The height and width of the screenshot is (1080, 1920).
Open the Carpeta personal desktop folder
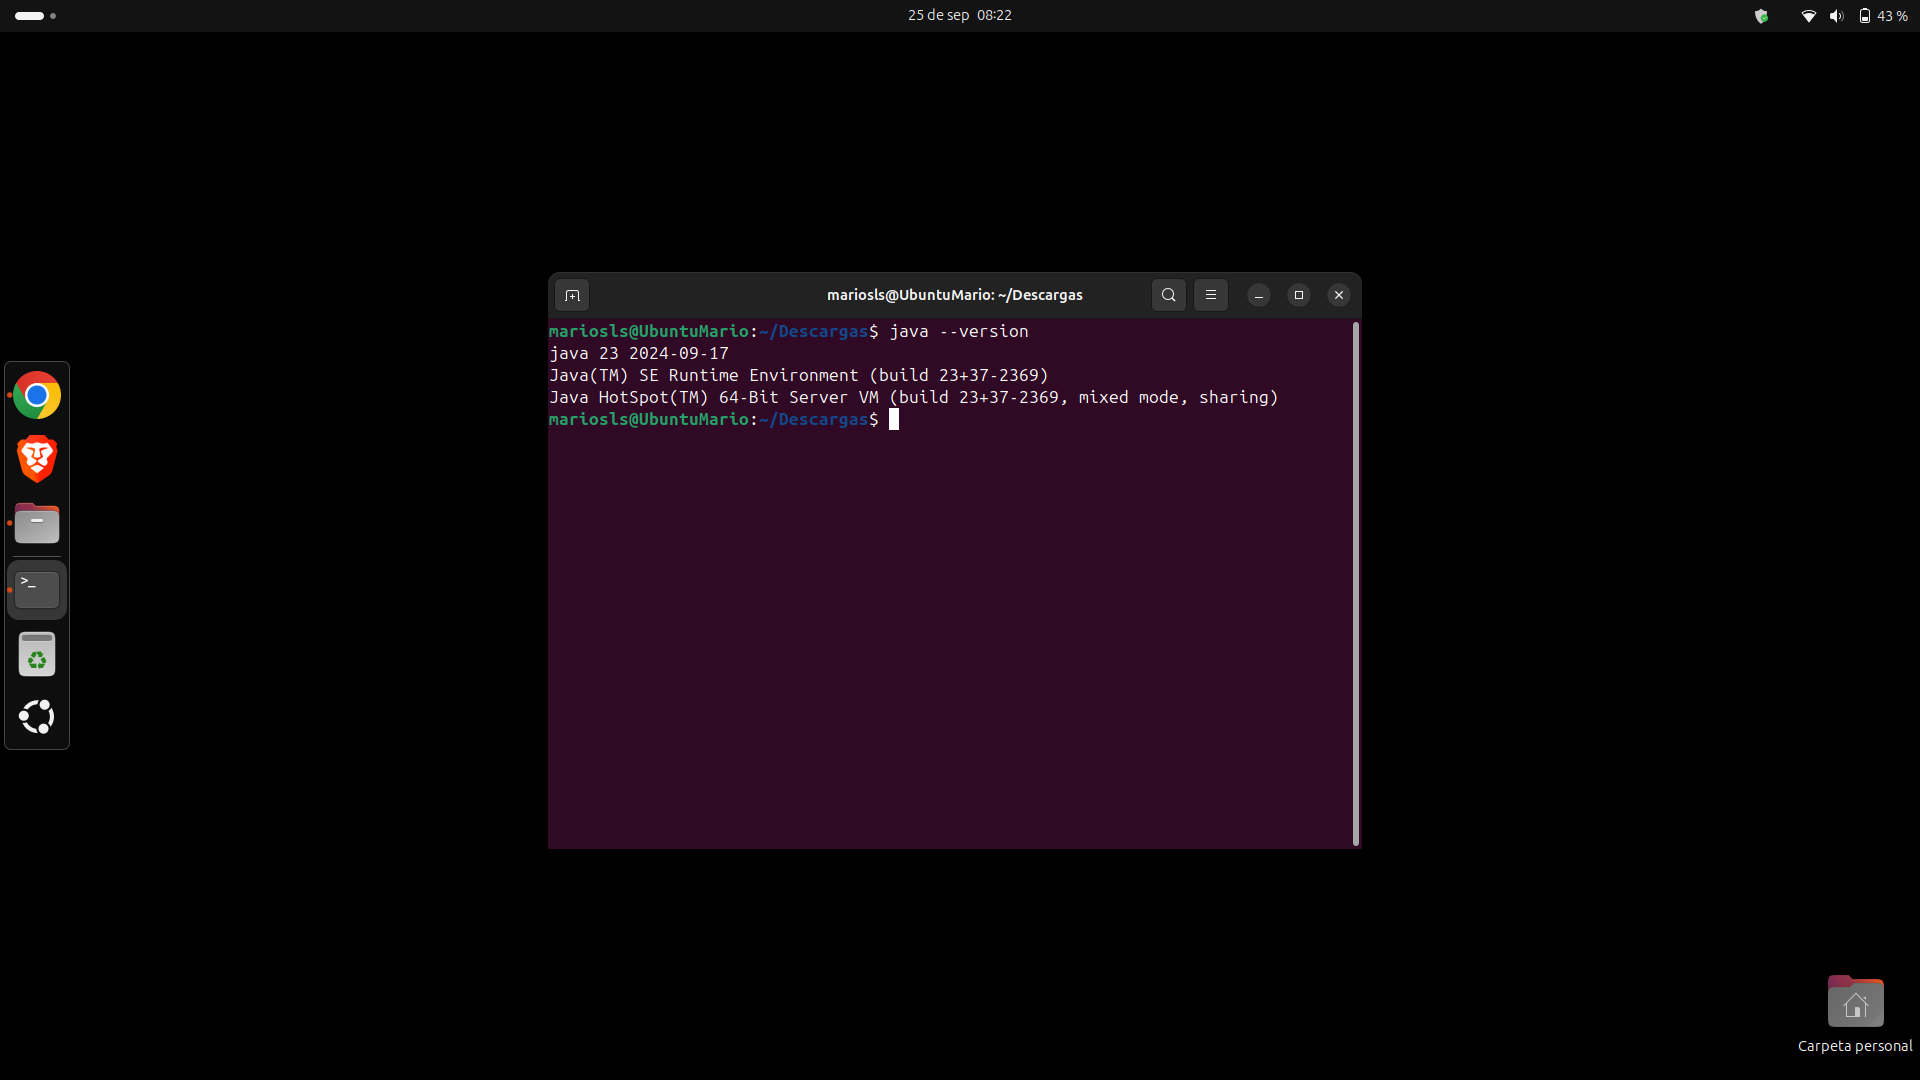(1855, 1014)
